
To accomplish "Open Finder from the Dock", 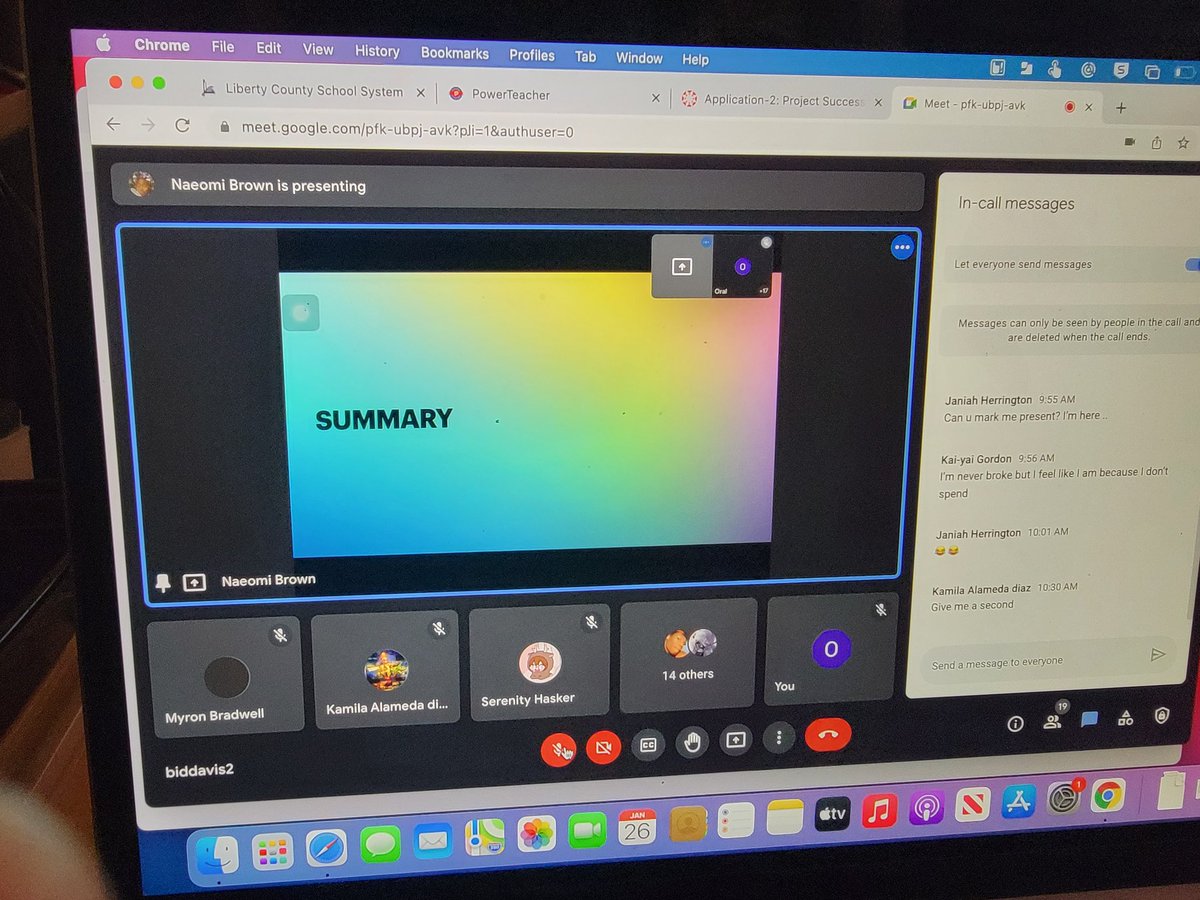I will tap(217, 855).
